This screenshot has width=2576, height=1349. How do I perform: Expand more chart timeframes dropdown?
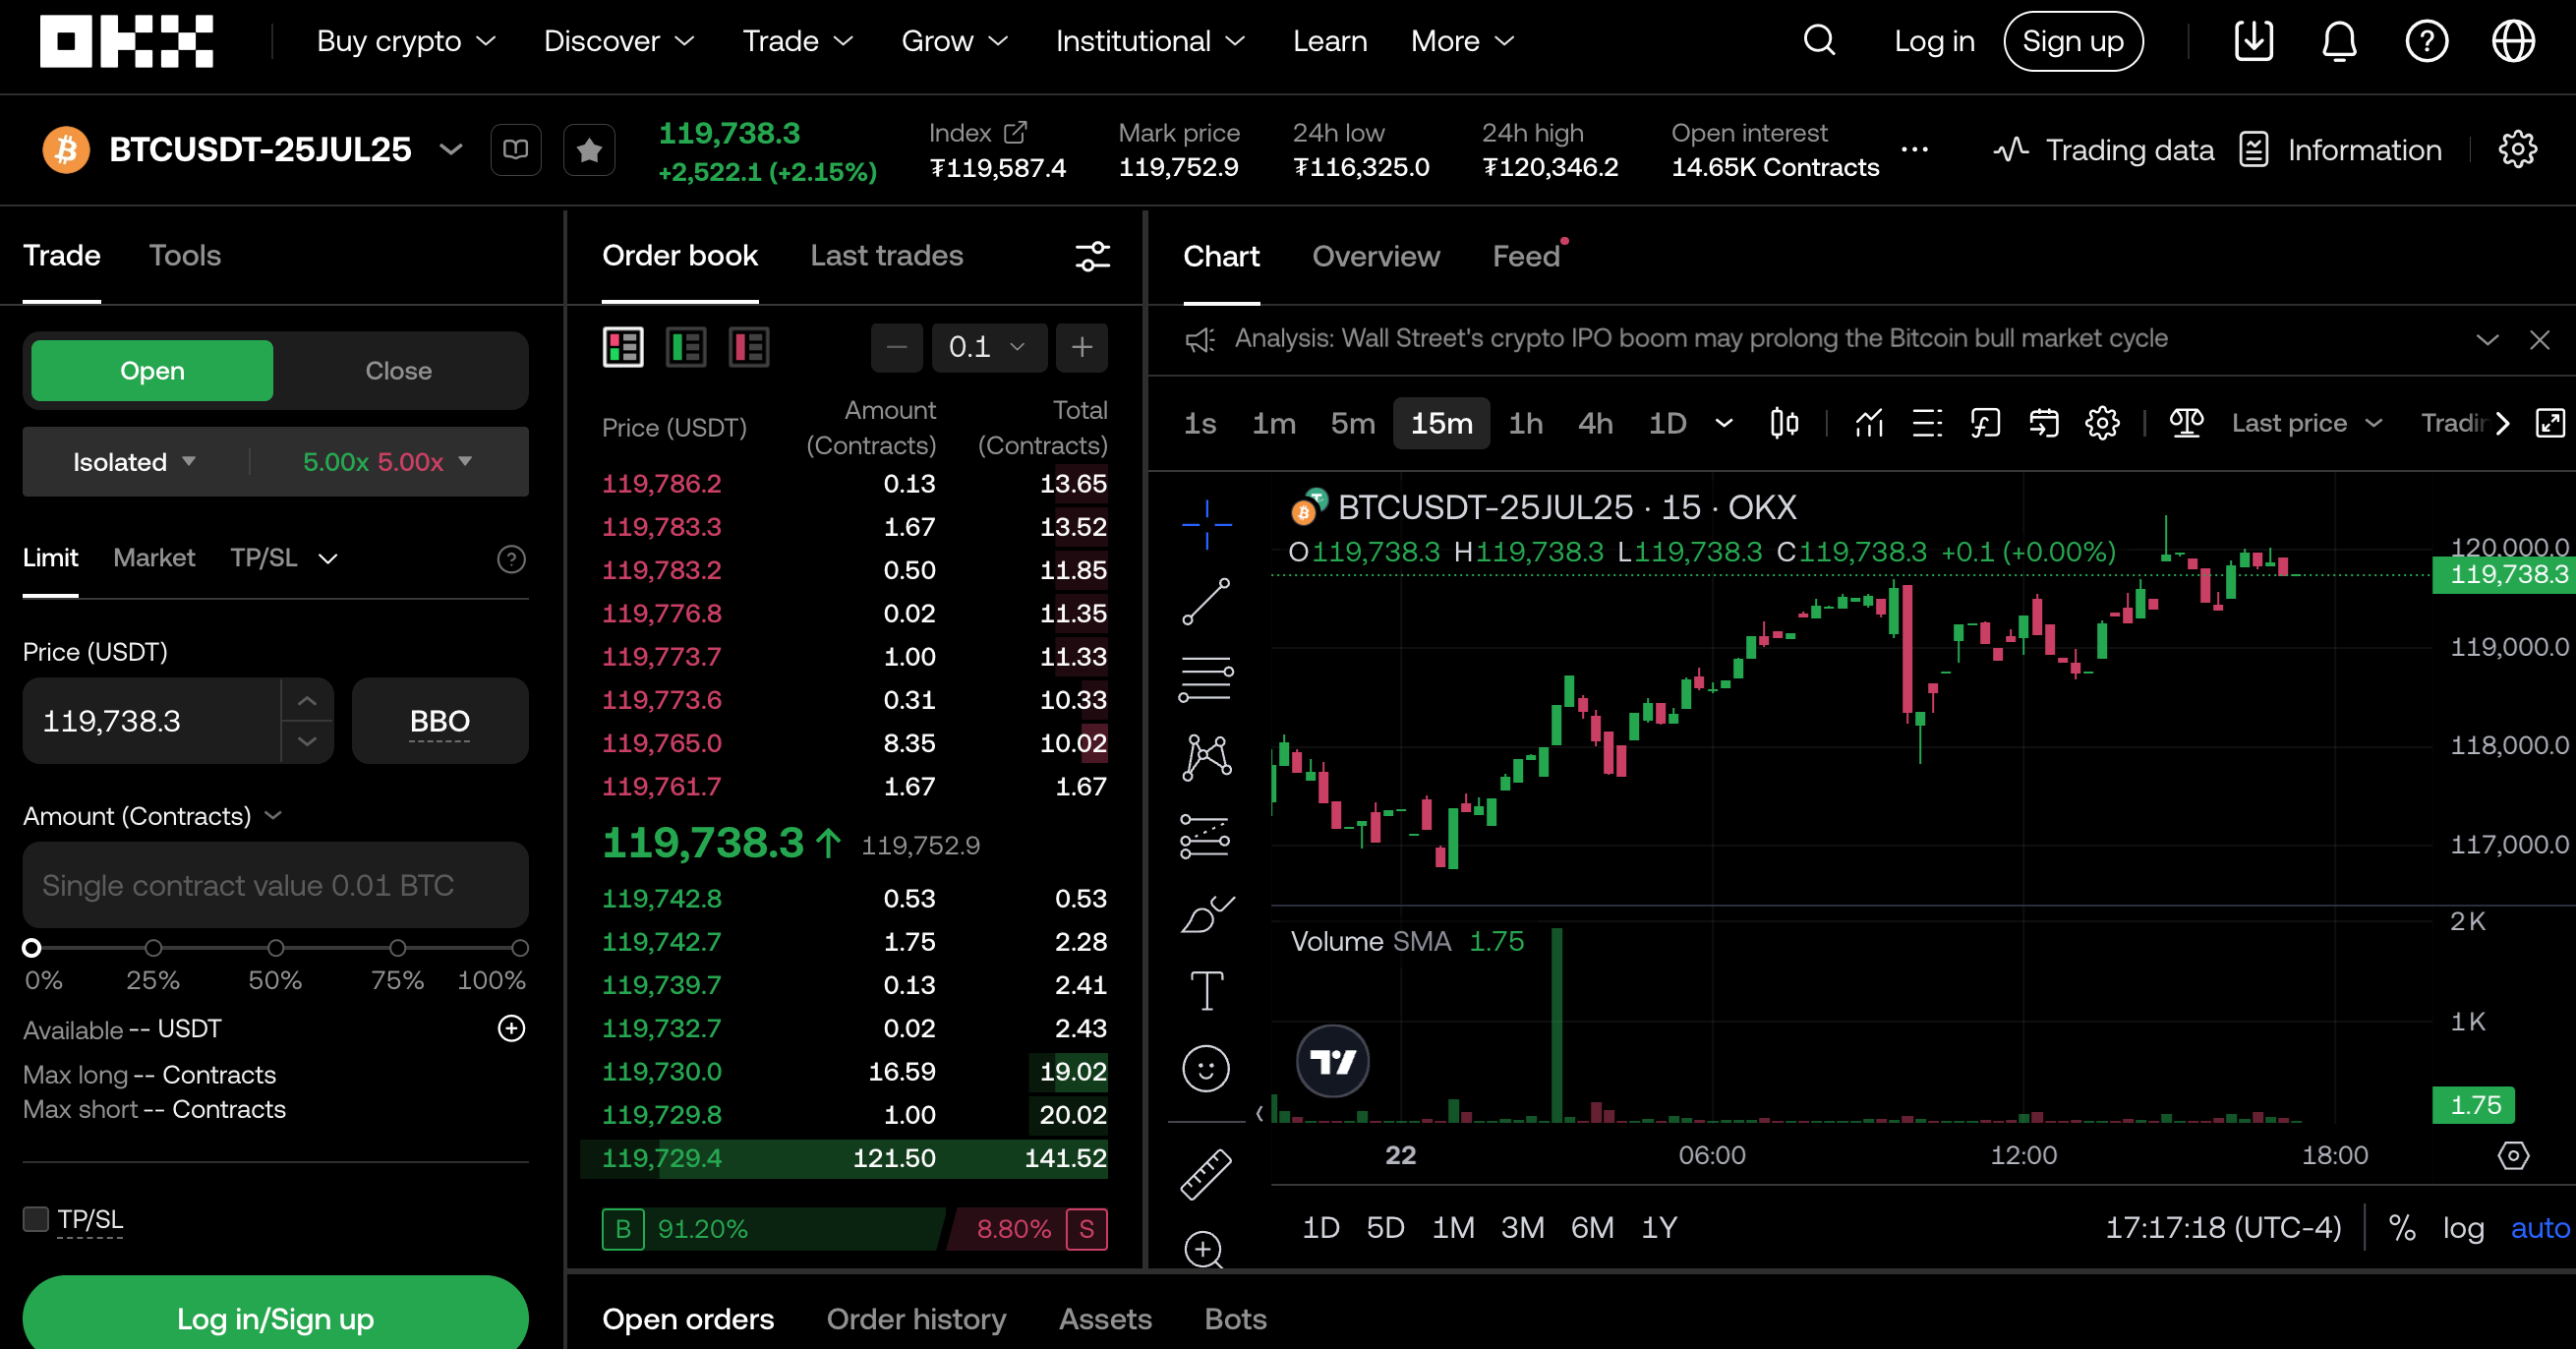click(x=1724, y=423)
